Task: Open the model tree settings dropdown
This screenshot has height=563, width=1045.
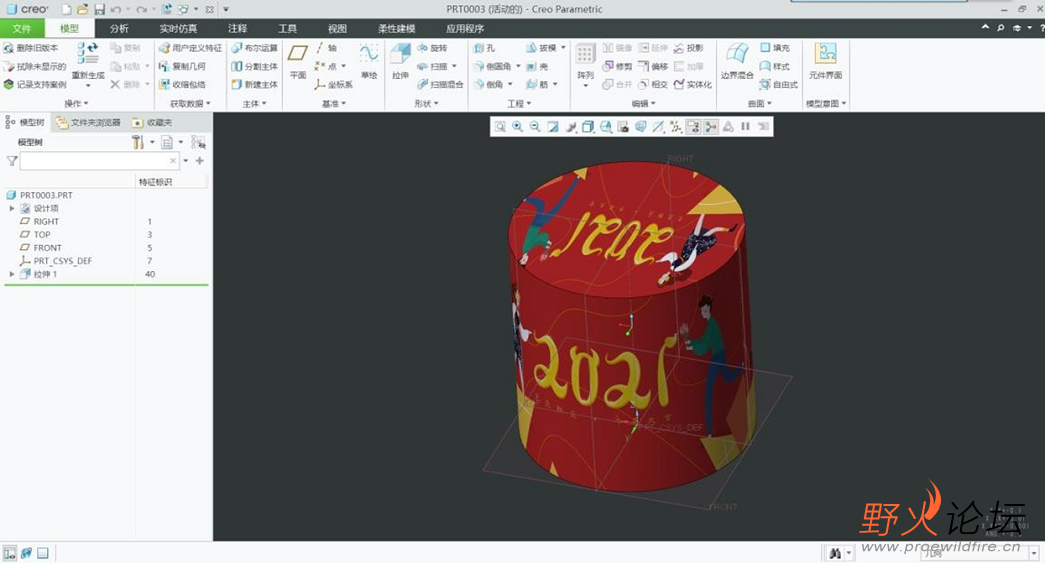Action: coord(152,142)
